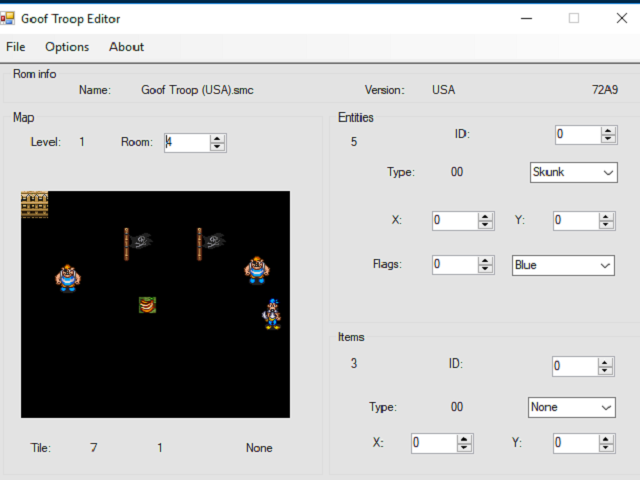Select the left pirate flag sprite
This screenshot has width=640, height=480.
(x=138, y=242)
